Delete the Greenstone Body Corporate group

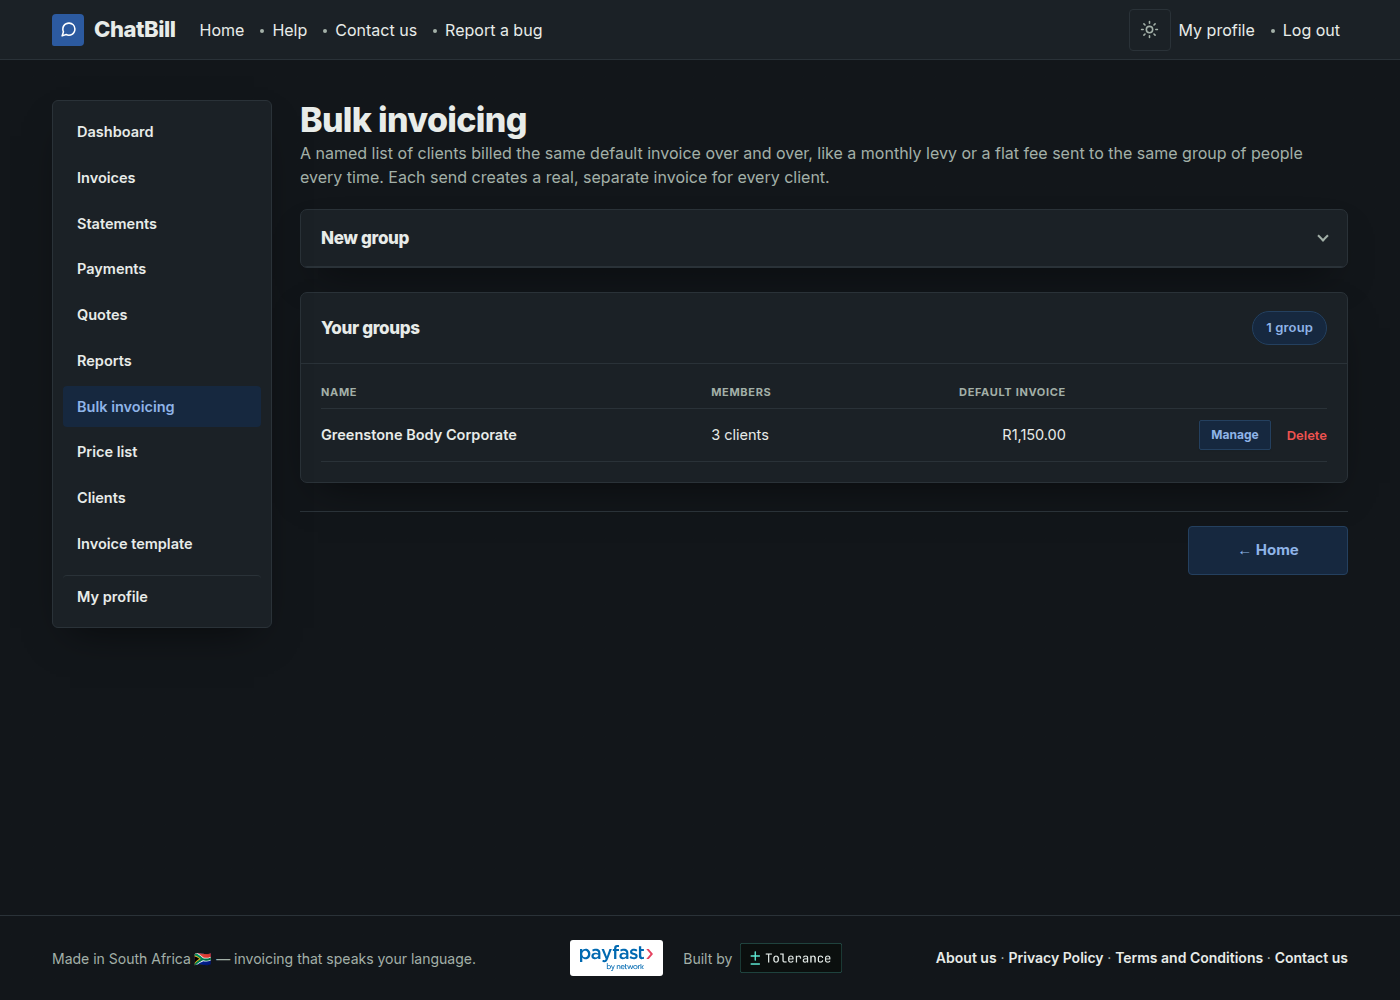(1307, 436)
